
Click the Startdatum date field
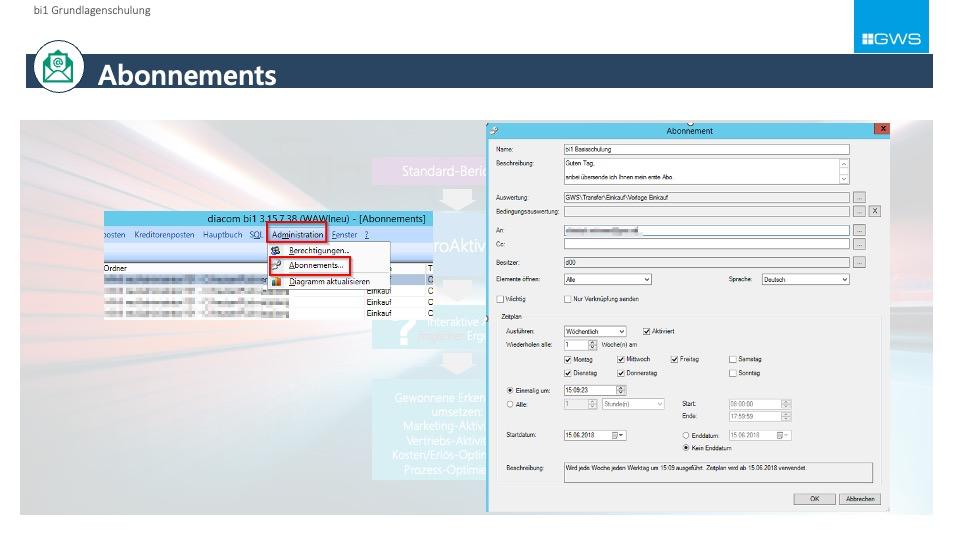pyautogui.click(x=595, y=435)
